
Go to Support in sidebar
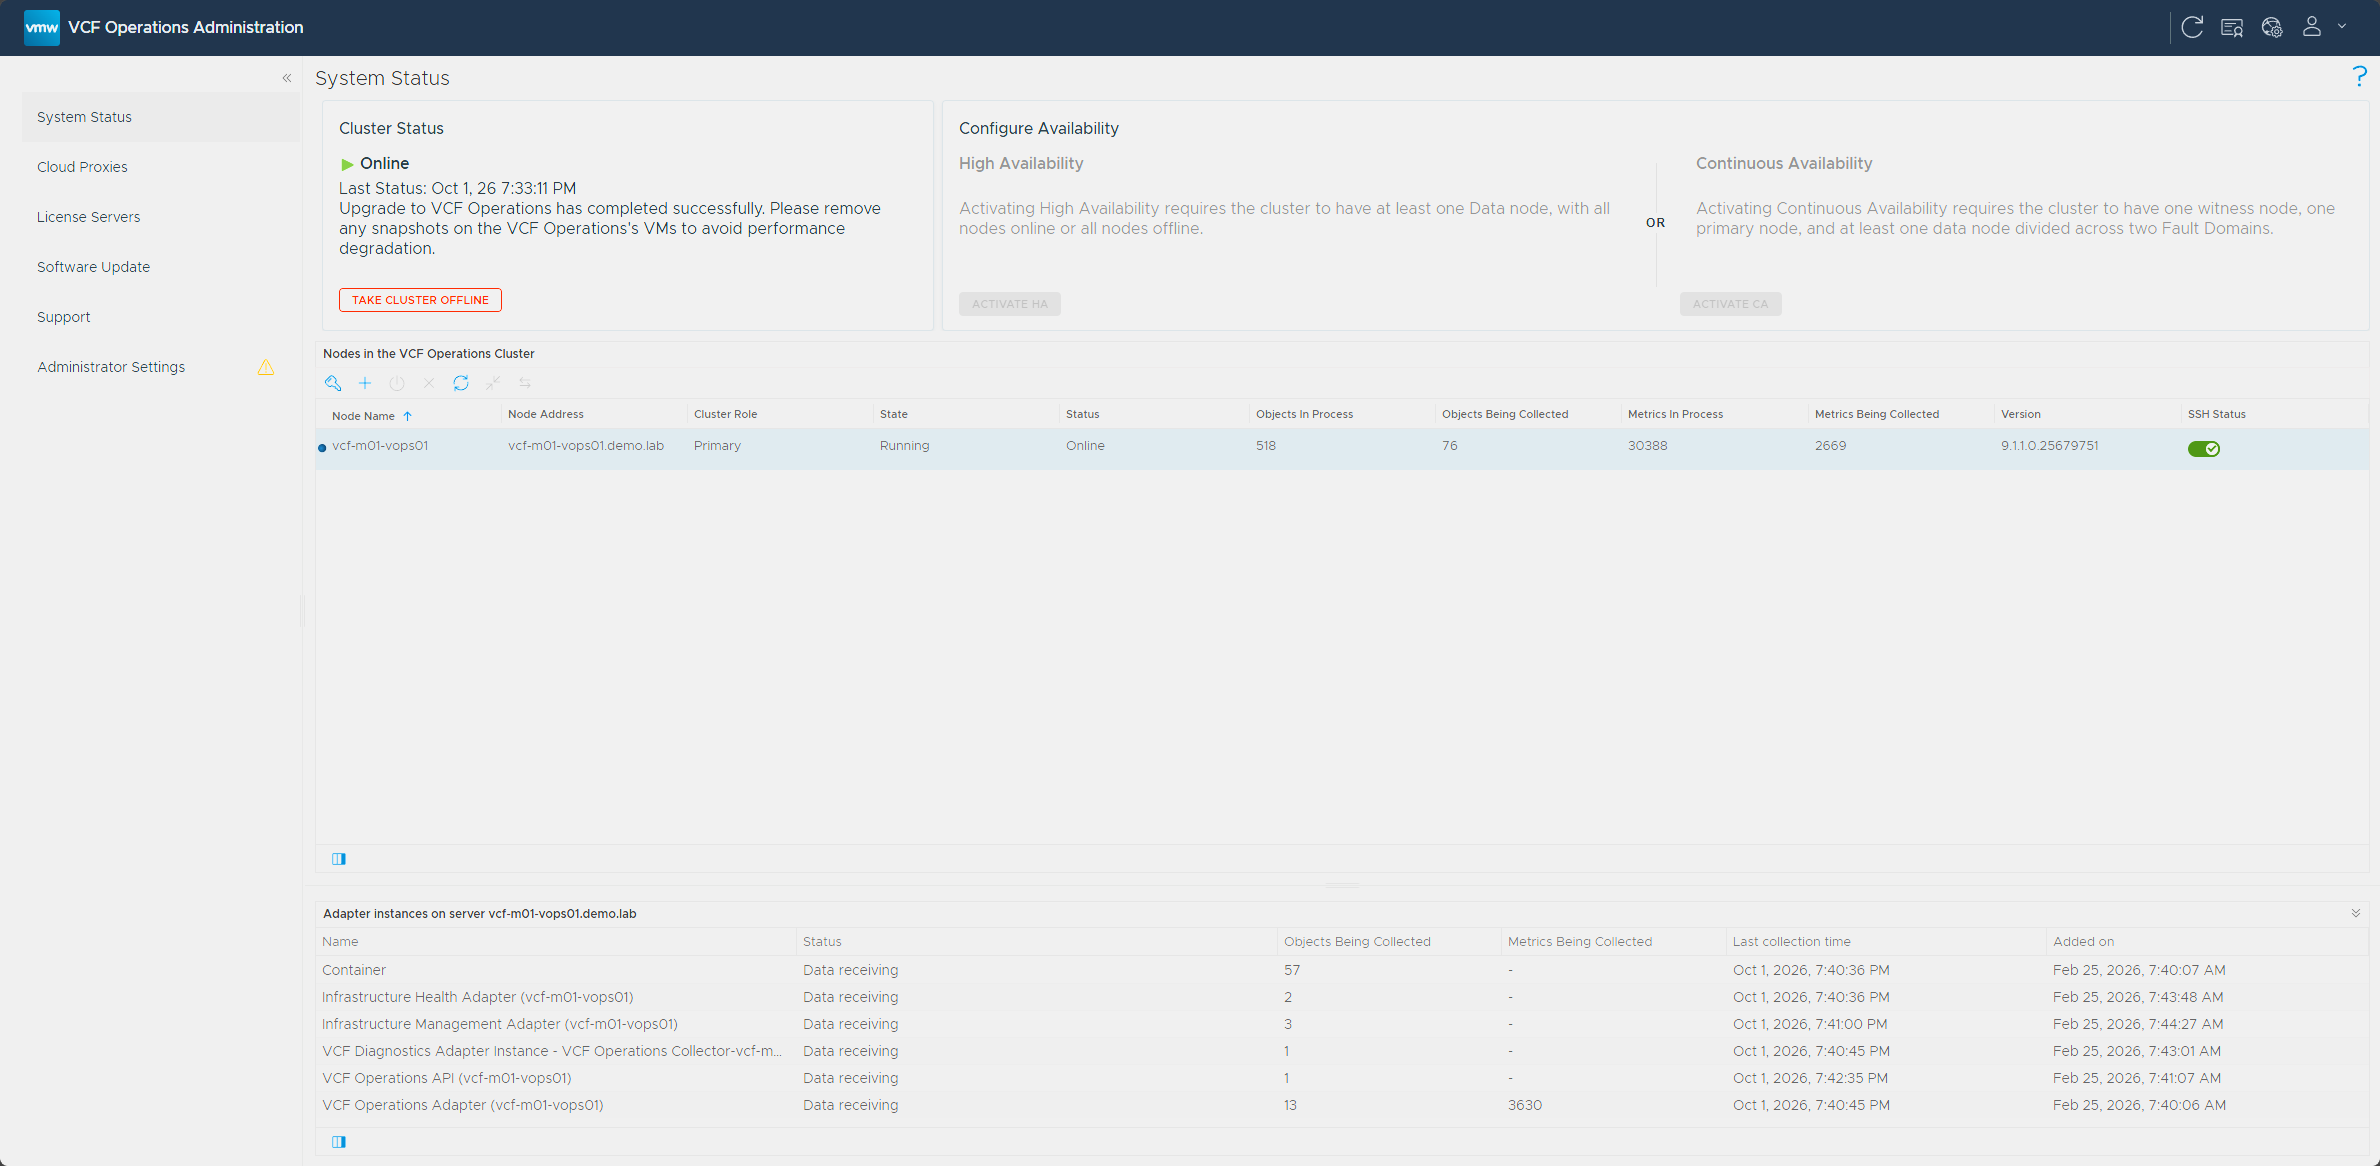click(x=160, y=317)
